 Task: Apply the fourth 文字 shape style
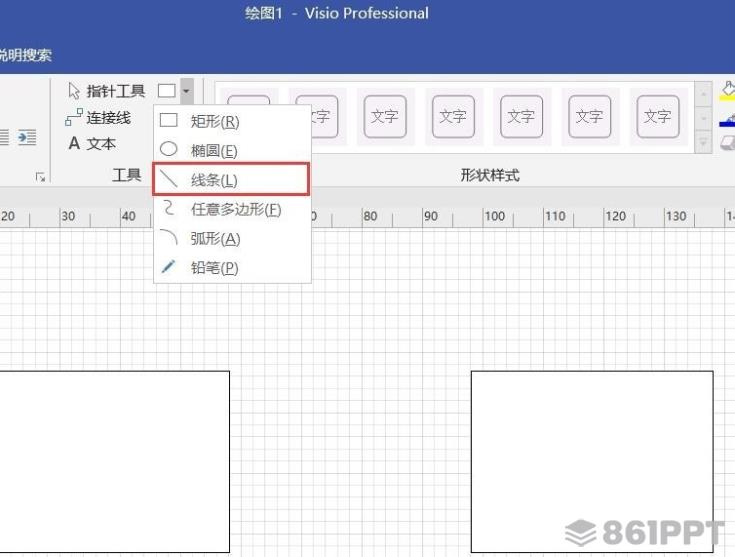tap(453, 116)
